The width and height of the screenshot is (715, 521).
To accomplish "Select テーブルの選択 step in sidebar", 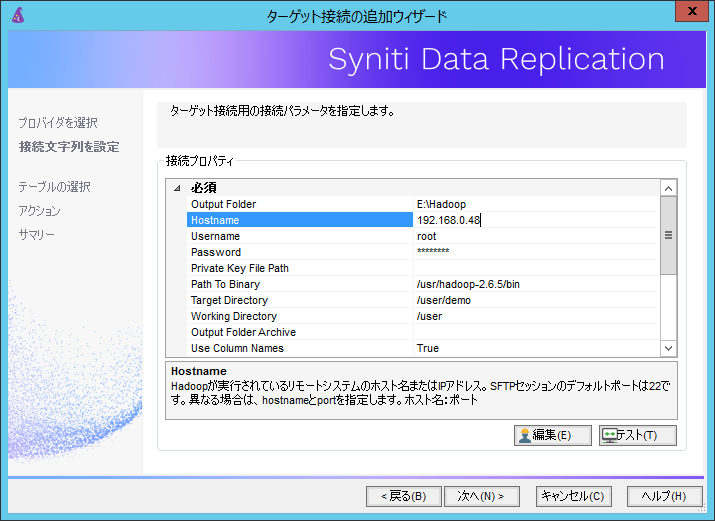I will tap(54, 186).
